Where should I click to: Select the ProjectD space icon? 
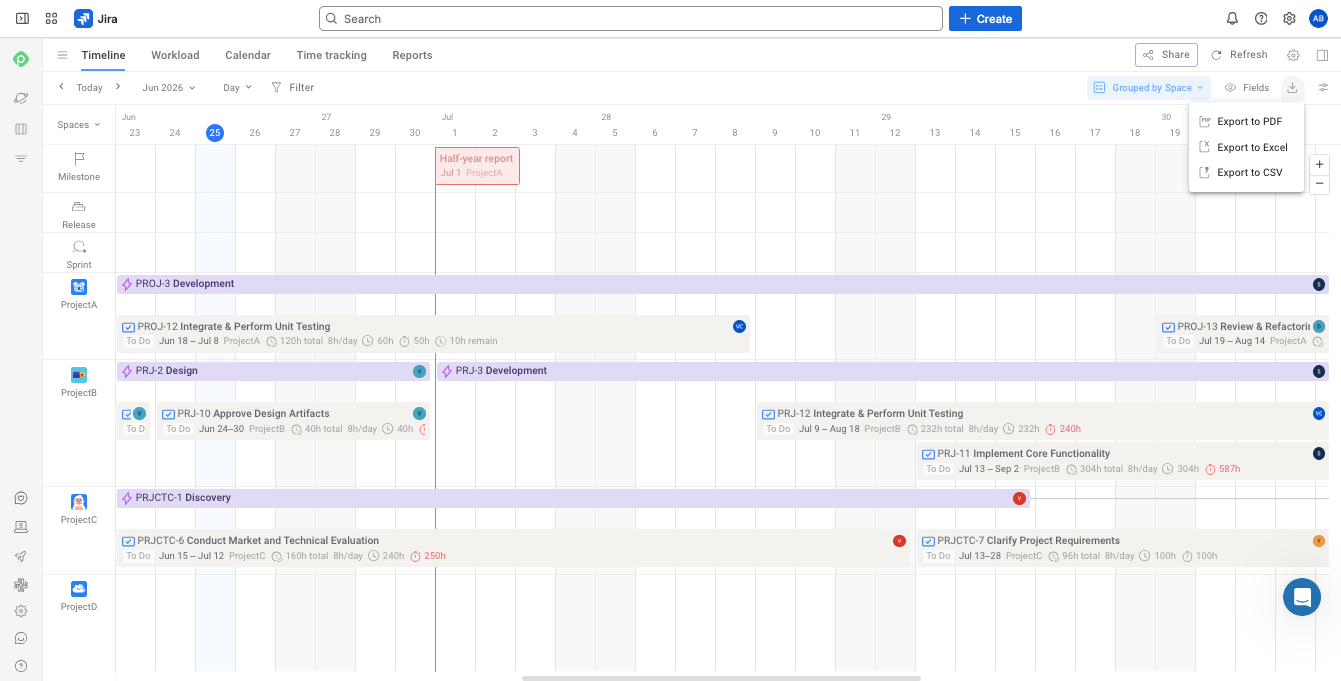(x=79, y=589)
